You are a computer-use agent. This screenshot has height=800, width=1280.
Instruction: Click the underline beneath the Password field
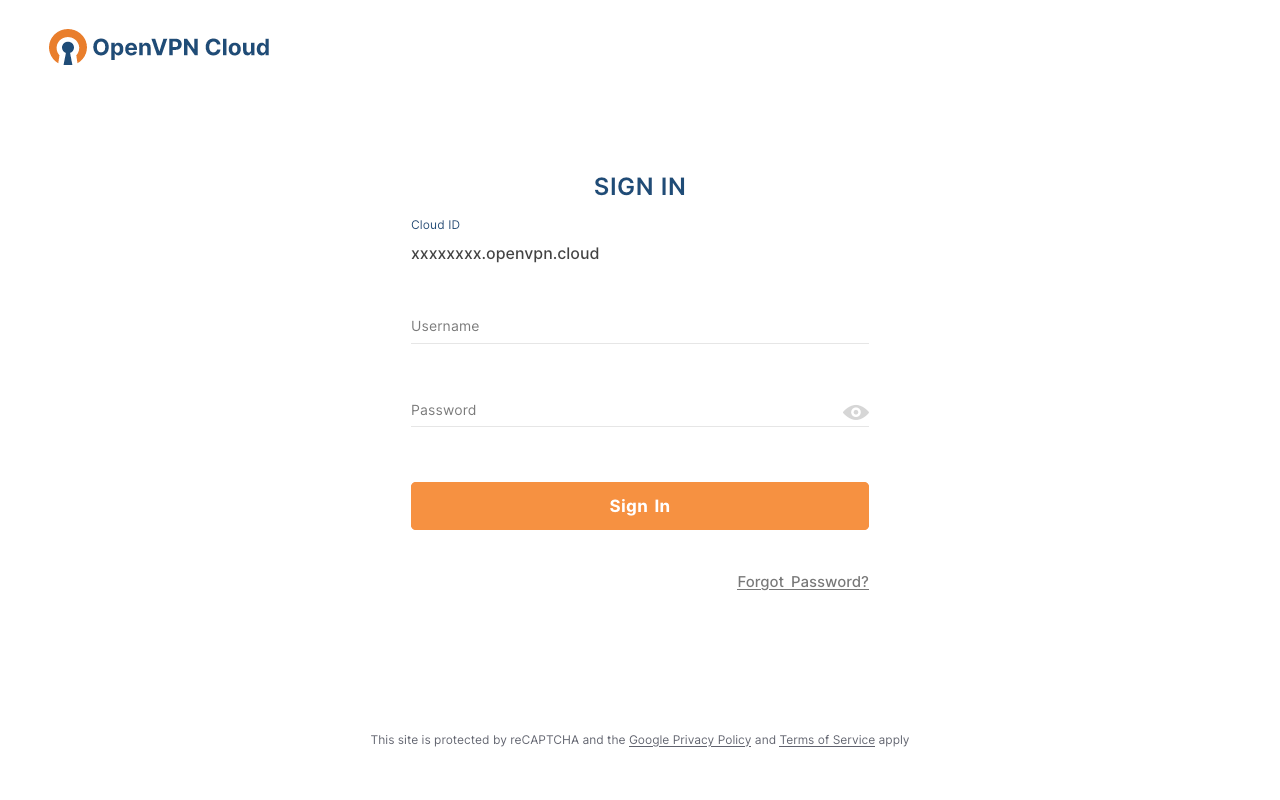(640, 426)
